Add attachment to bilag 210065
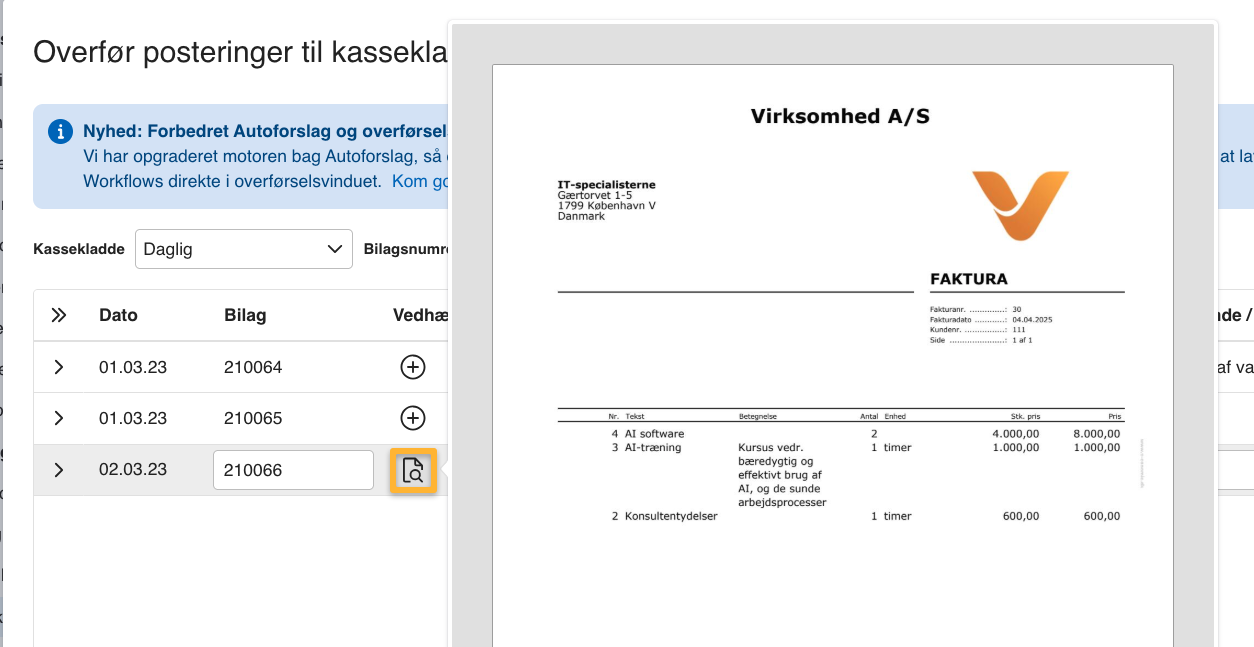Viewport: 1254px width, 647px height. [413, 418]
